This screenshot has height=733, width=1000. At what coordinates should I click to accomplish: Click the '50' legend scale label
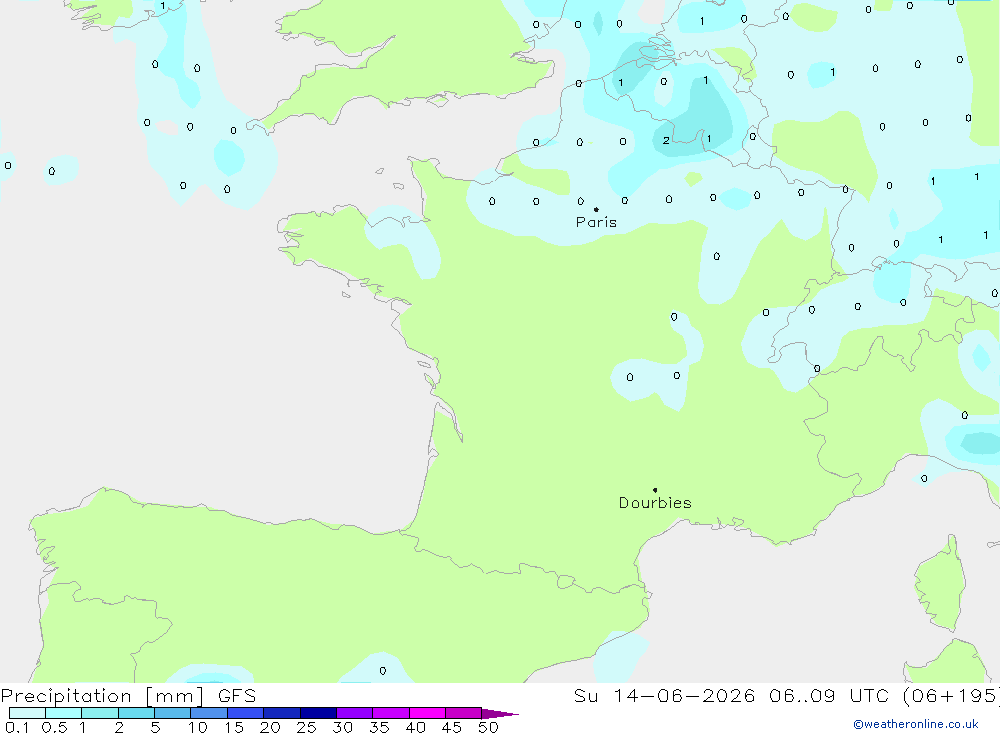coord(489,727)
